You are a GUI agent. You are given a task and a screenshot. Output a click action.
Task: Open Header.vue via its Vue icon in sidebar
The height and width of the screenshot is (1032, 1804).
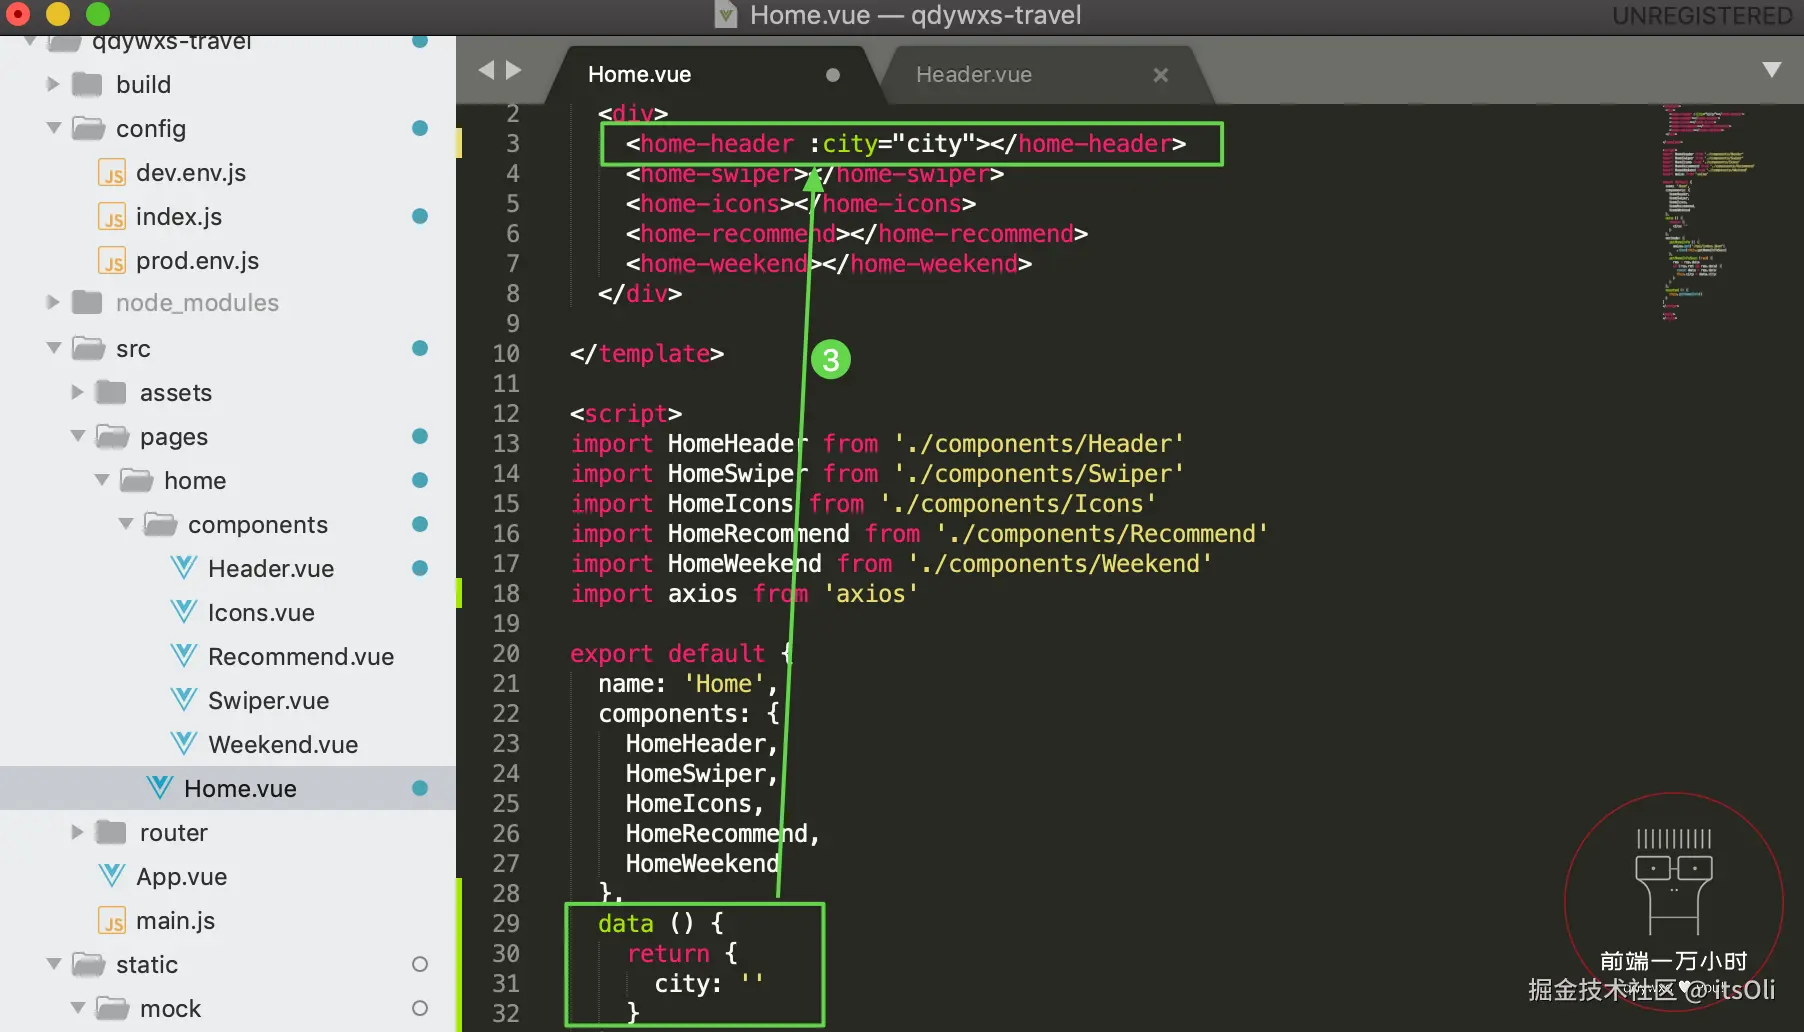tap(184, 568)
